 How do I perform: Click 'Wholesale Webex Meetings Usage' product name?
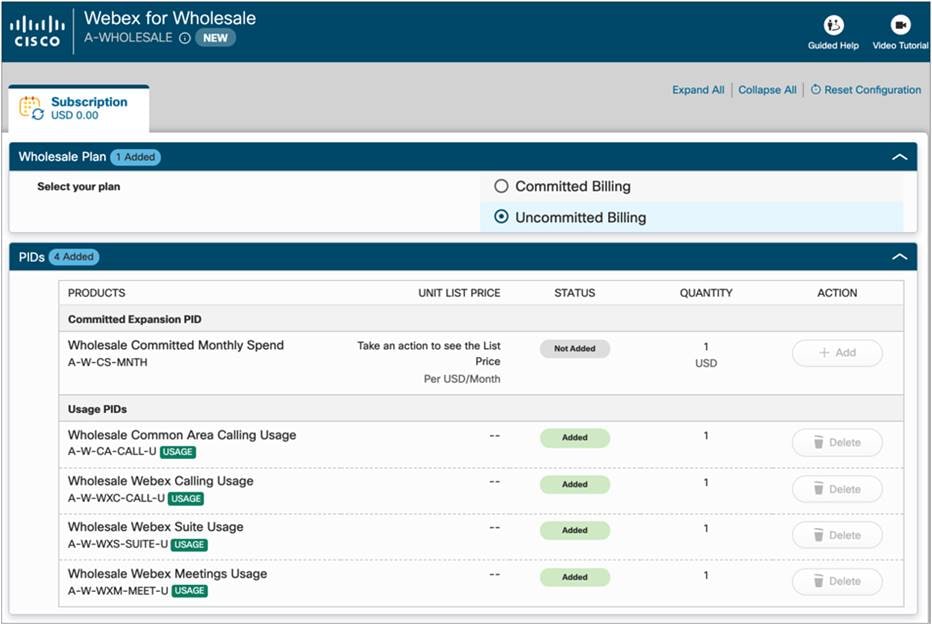click(168, 574)
